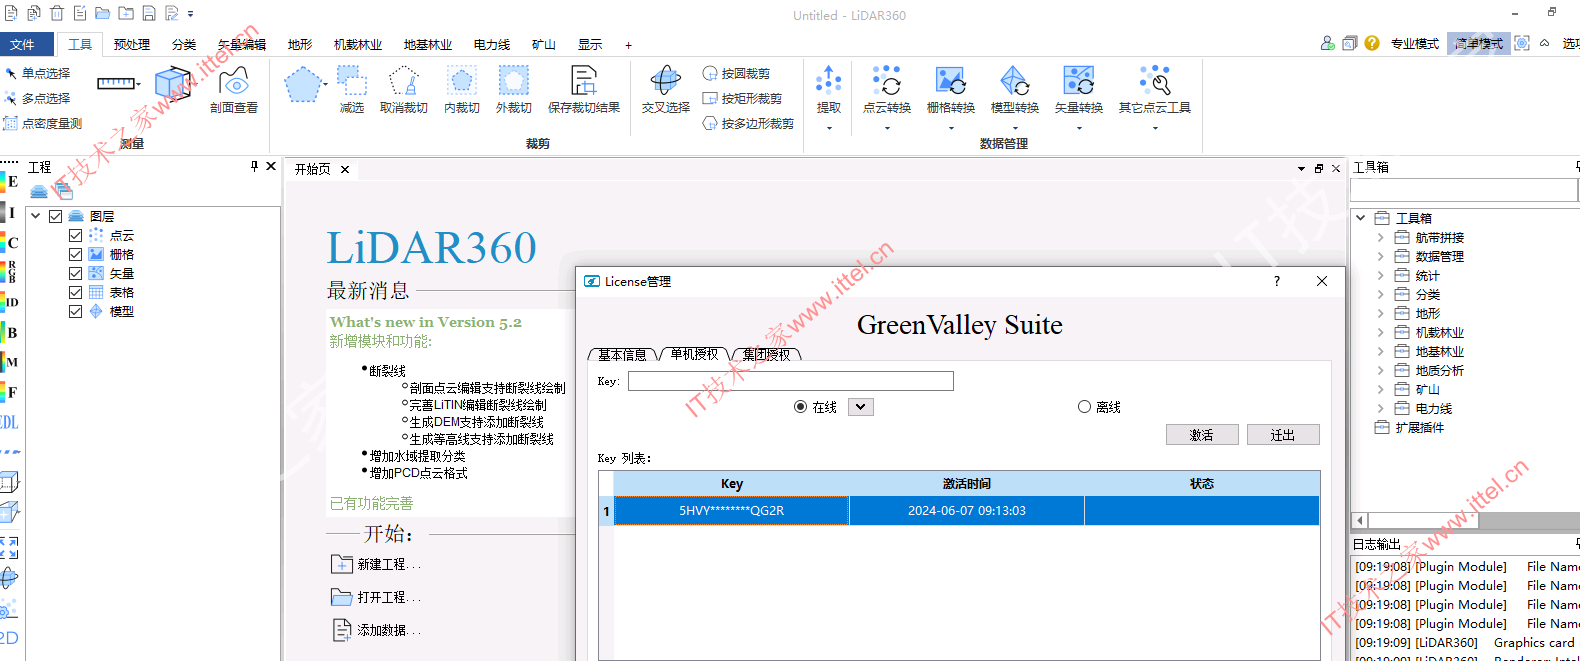Open the dropdown next to 在线
The height and width of the screenshot is (661, 1580).
(861, 407)
